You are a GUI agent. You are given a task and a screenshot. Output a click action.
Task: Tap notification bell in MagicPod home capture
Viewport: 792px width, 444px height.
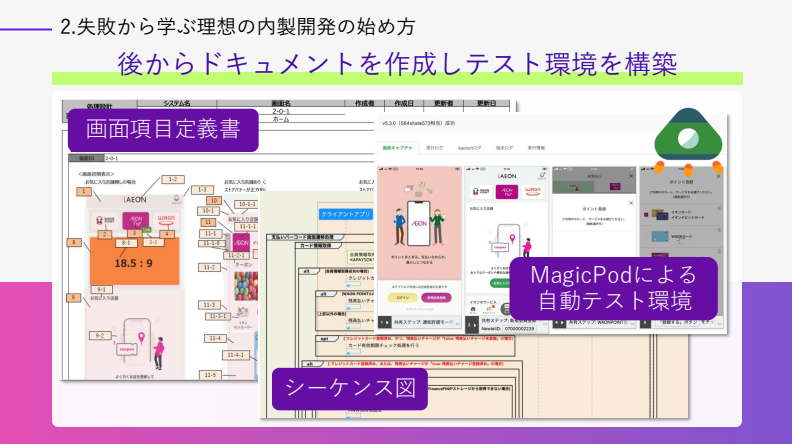pyautogui.click(x=542, y=175)
